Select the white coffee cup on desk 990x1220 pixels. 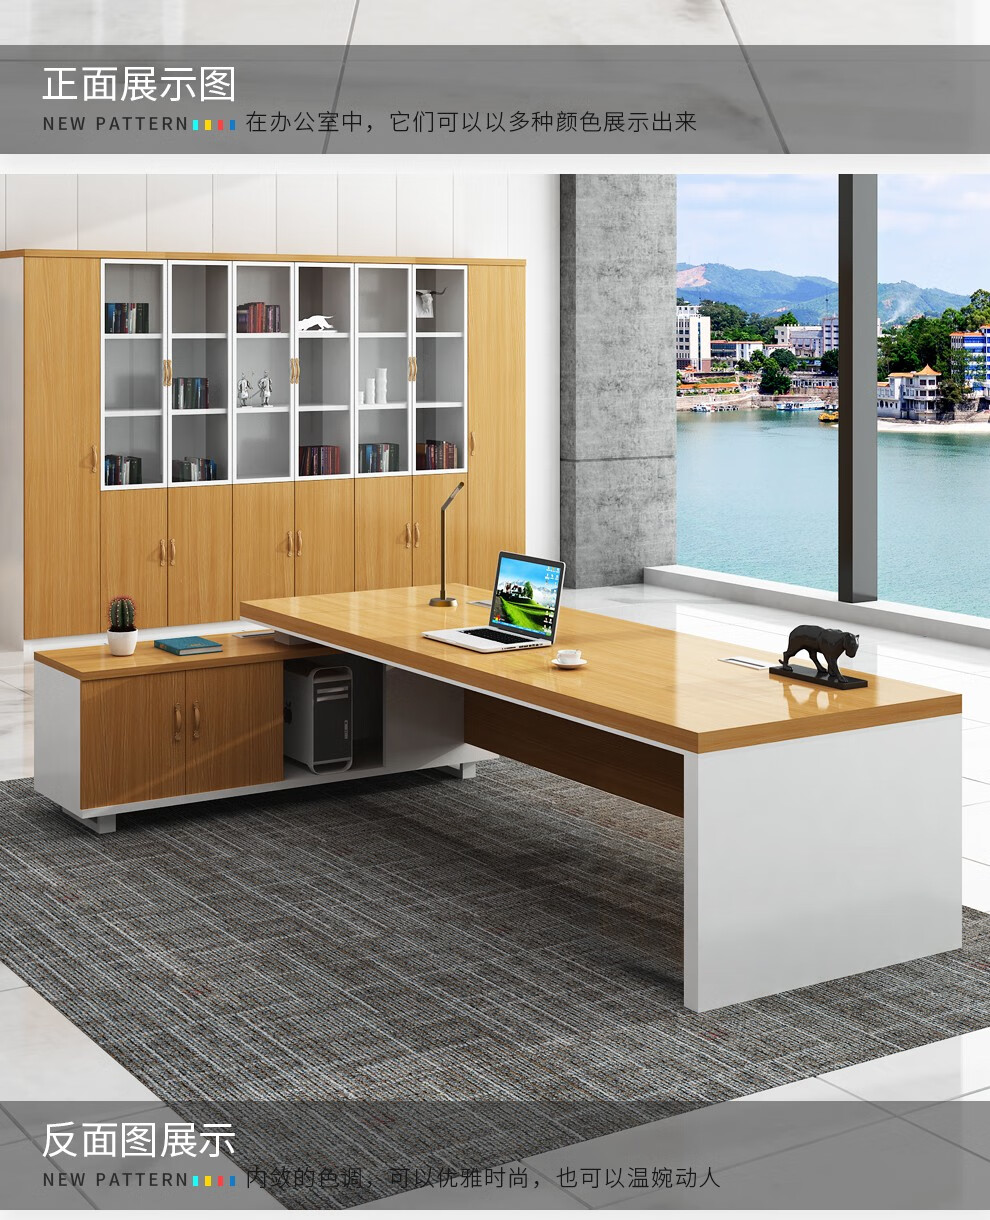pos(569,658)
